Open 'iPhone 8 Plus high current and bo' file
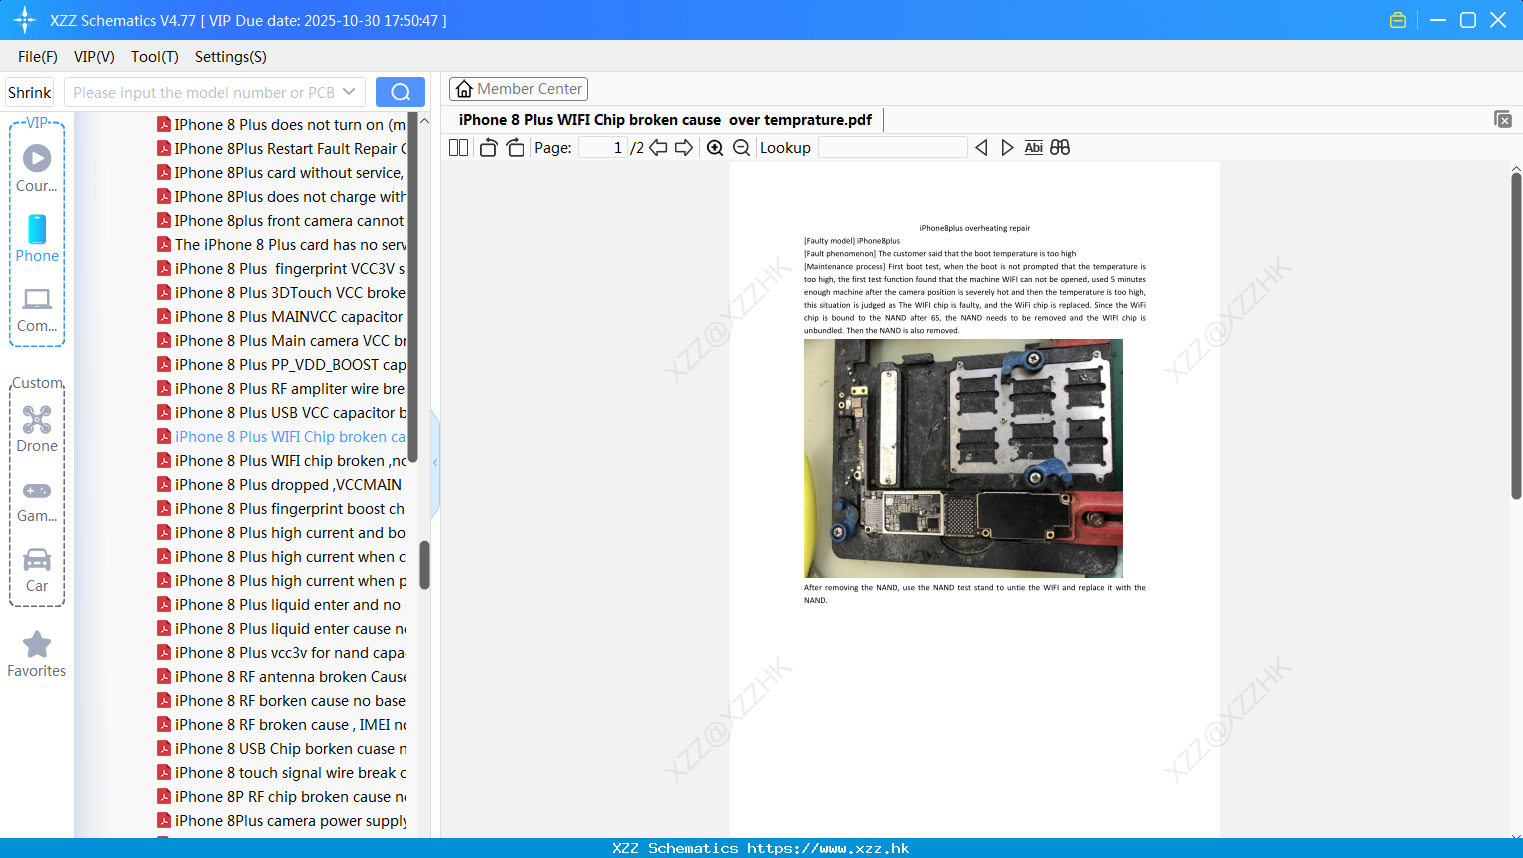The width and height of the screenshot is (1523, 858). [282, 533]
